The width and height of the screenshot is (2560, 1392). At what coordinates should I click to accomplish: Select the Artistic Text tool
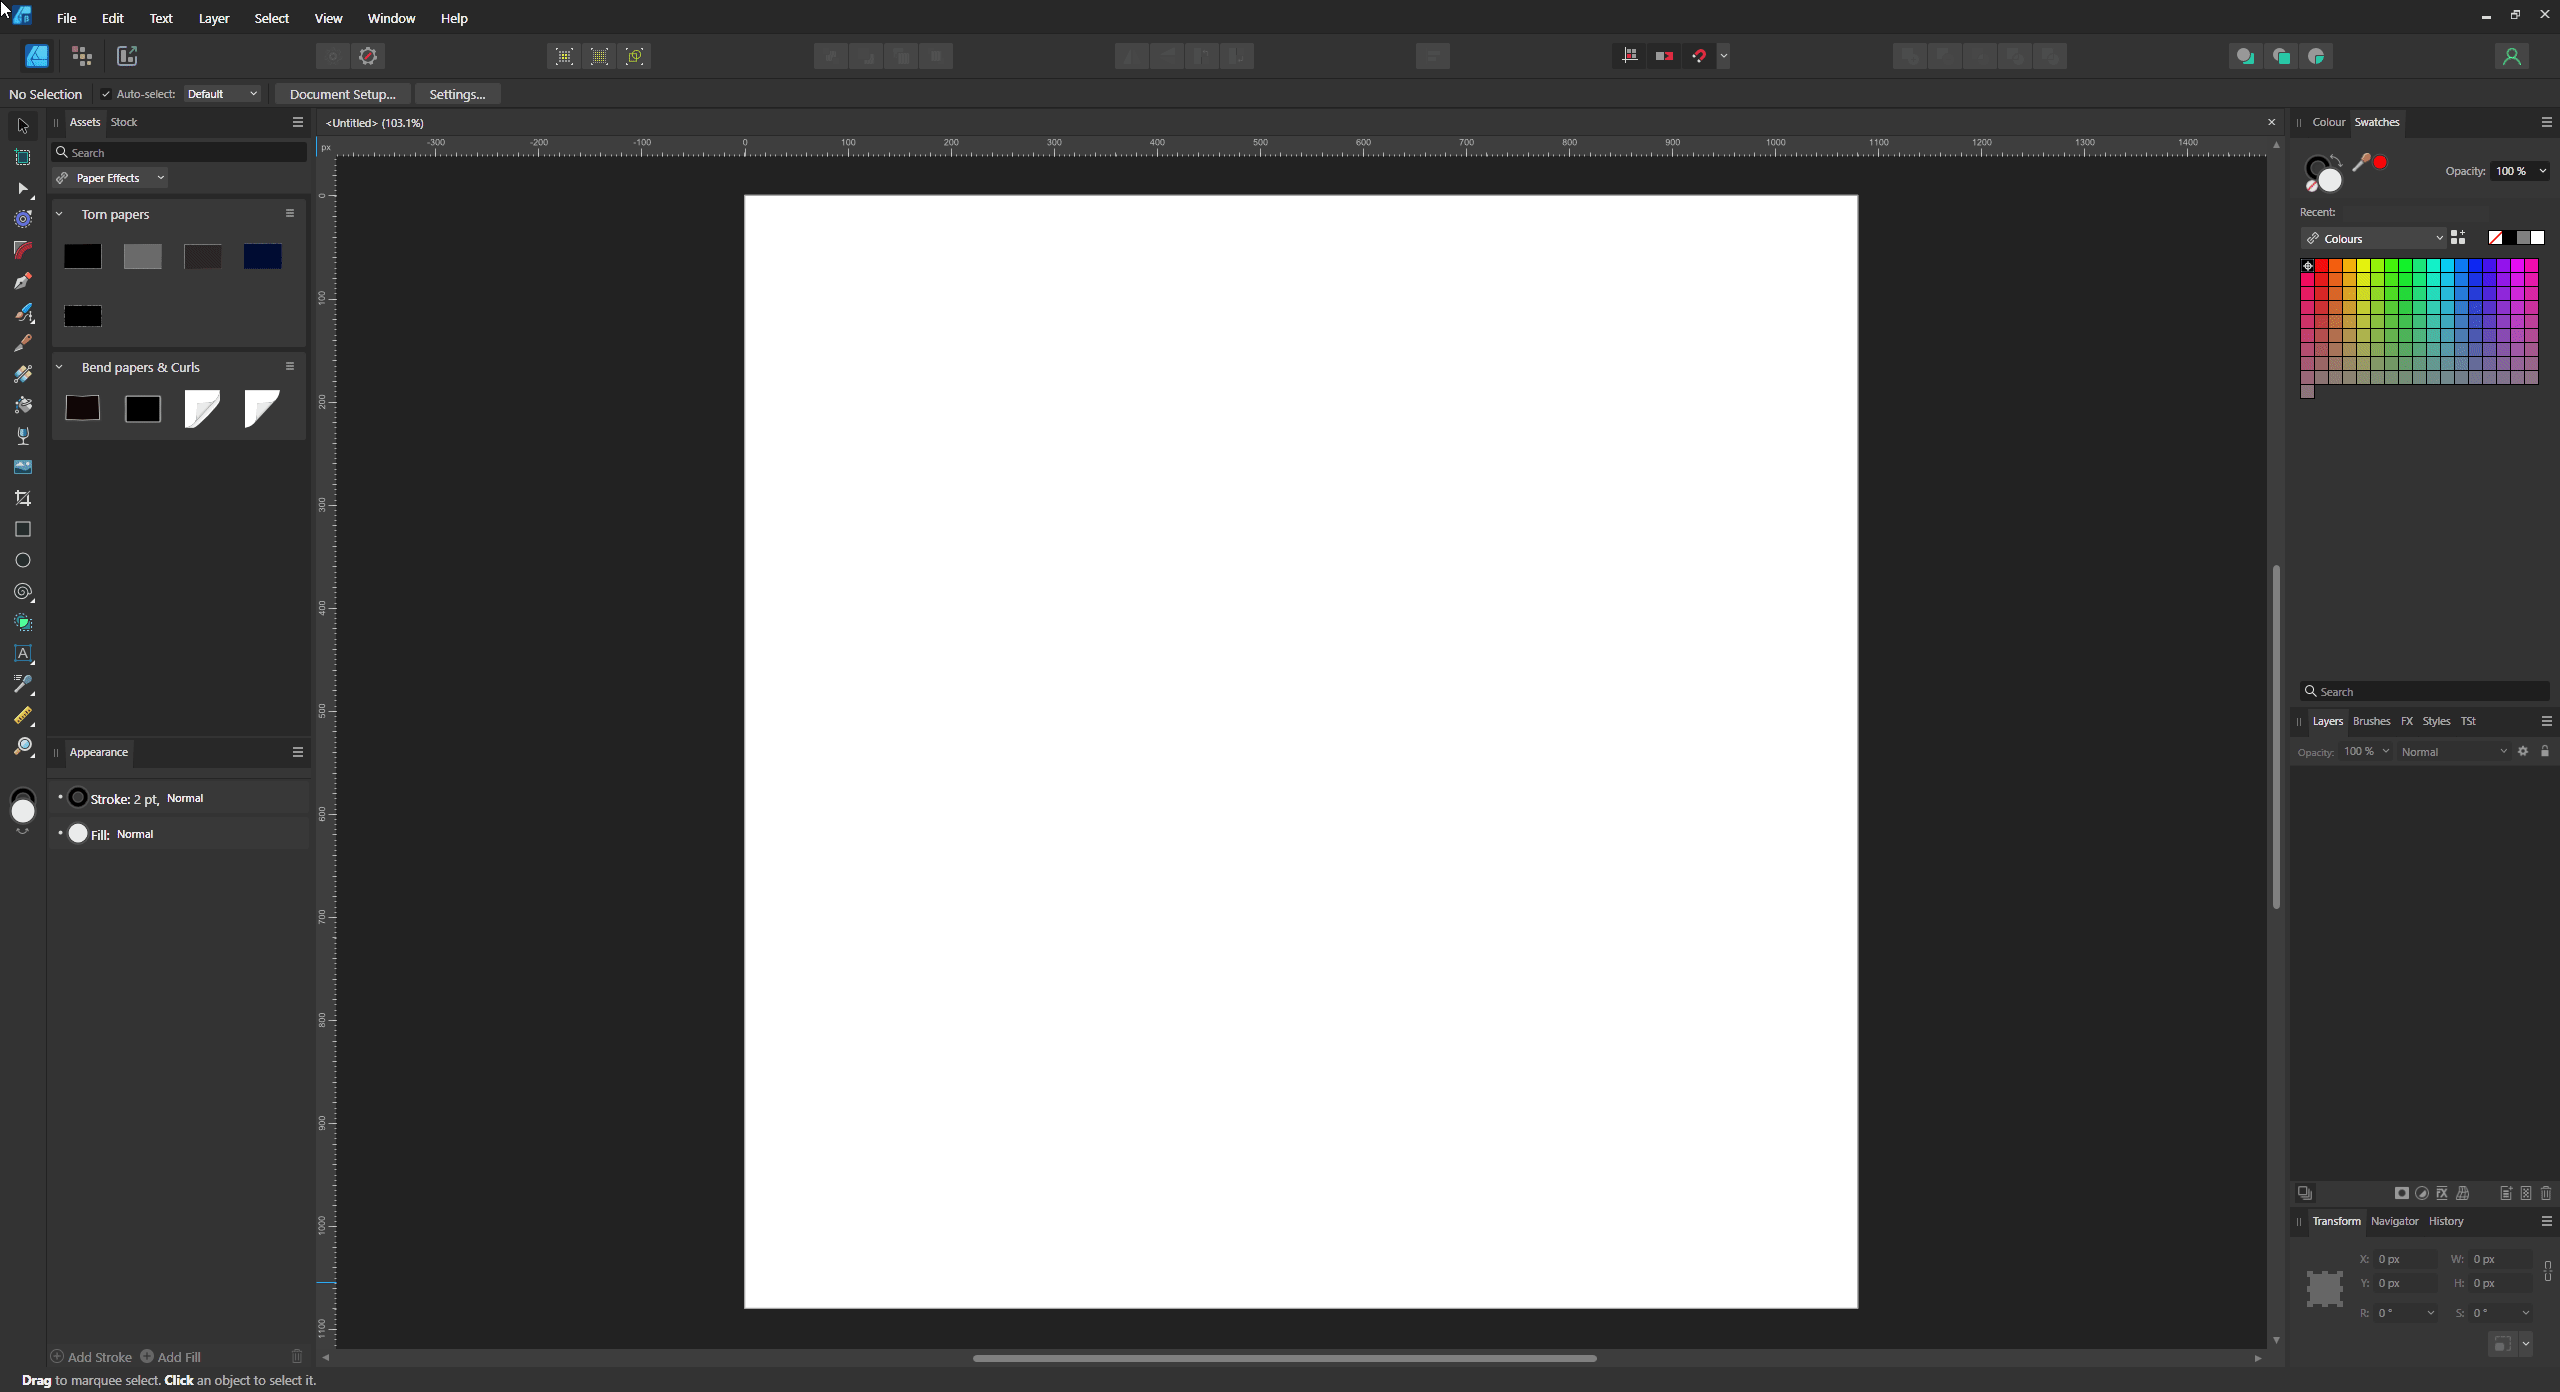23,653
